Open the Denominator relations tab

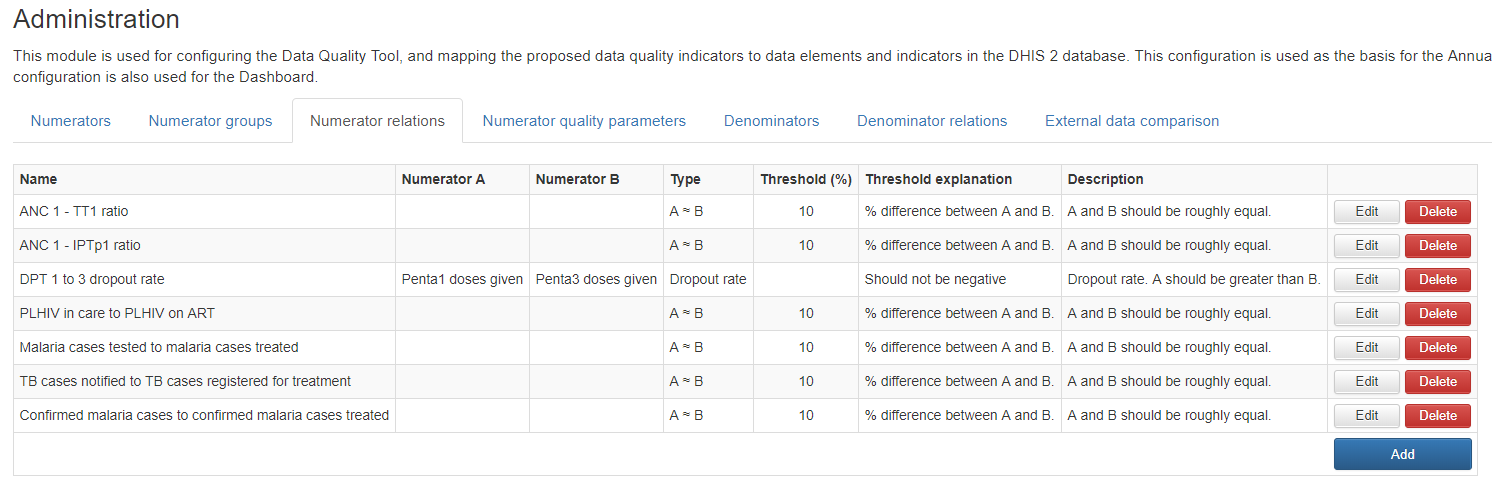tap(932, 121)
